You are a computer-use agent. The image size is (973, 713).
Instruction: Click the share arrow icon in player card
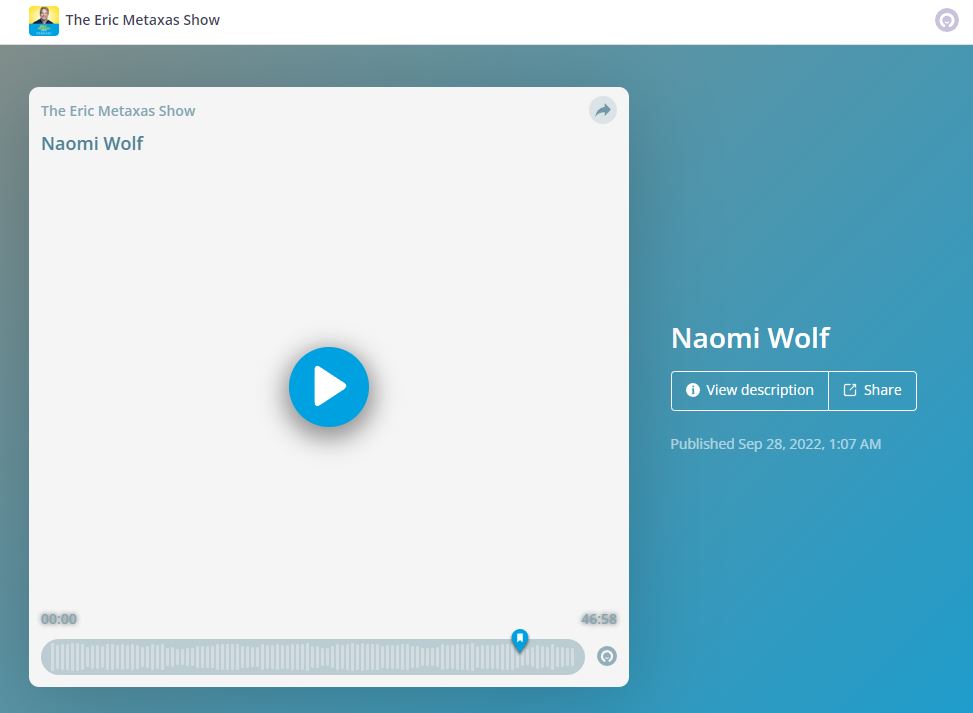pyautogui.click(x=602, y=111)
